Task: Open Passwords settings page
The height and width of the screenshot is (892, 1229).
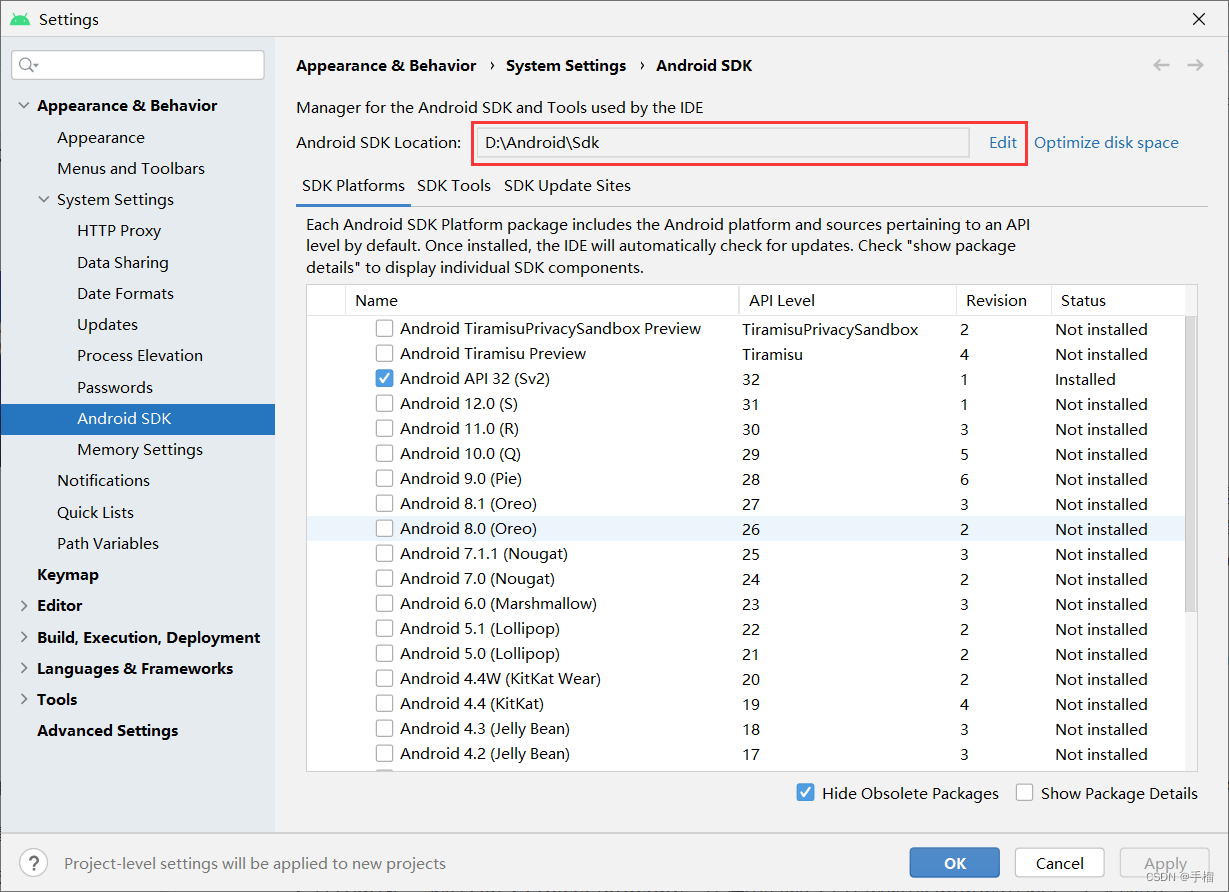Action: [115, 388]
